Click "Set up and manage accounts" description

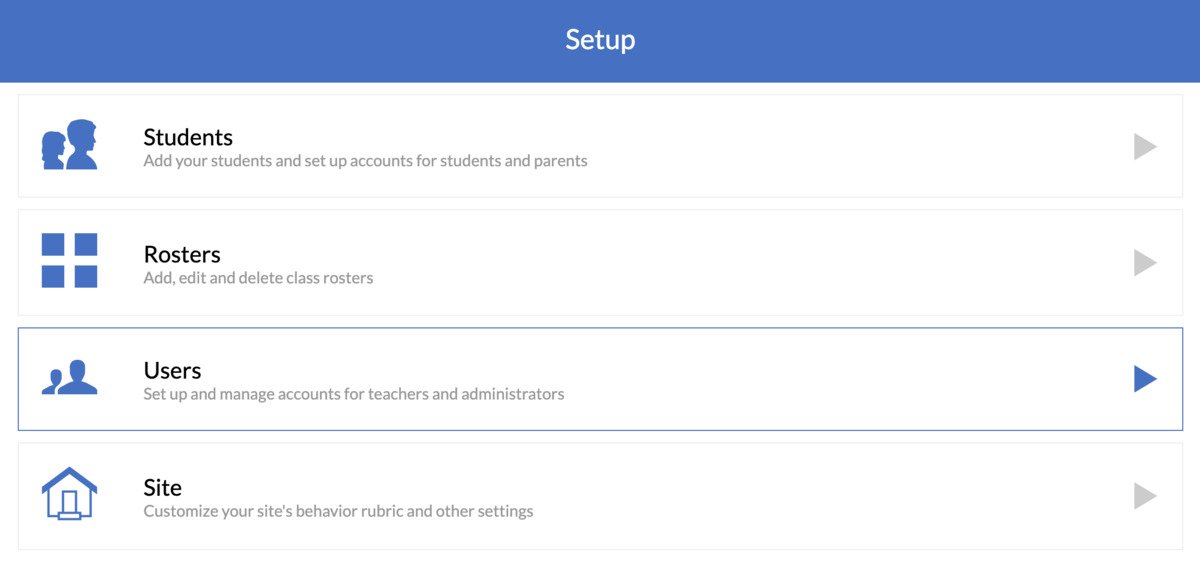[353, 394]
